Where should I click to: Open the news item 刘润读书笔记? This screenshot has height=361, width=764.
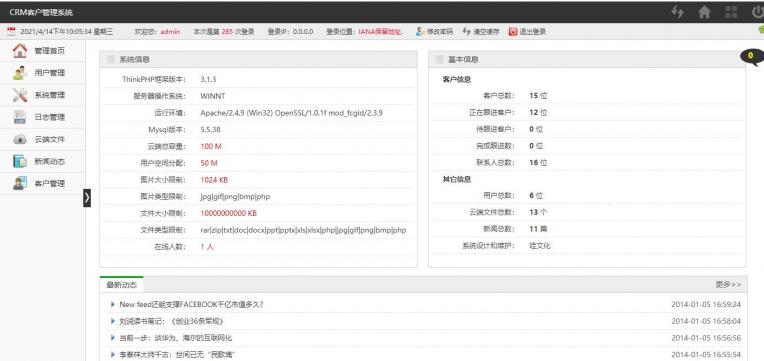(172, 321)
